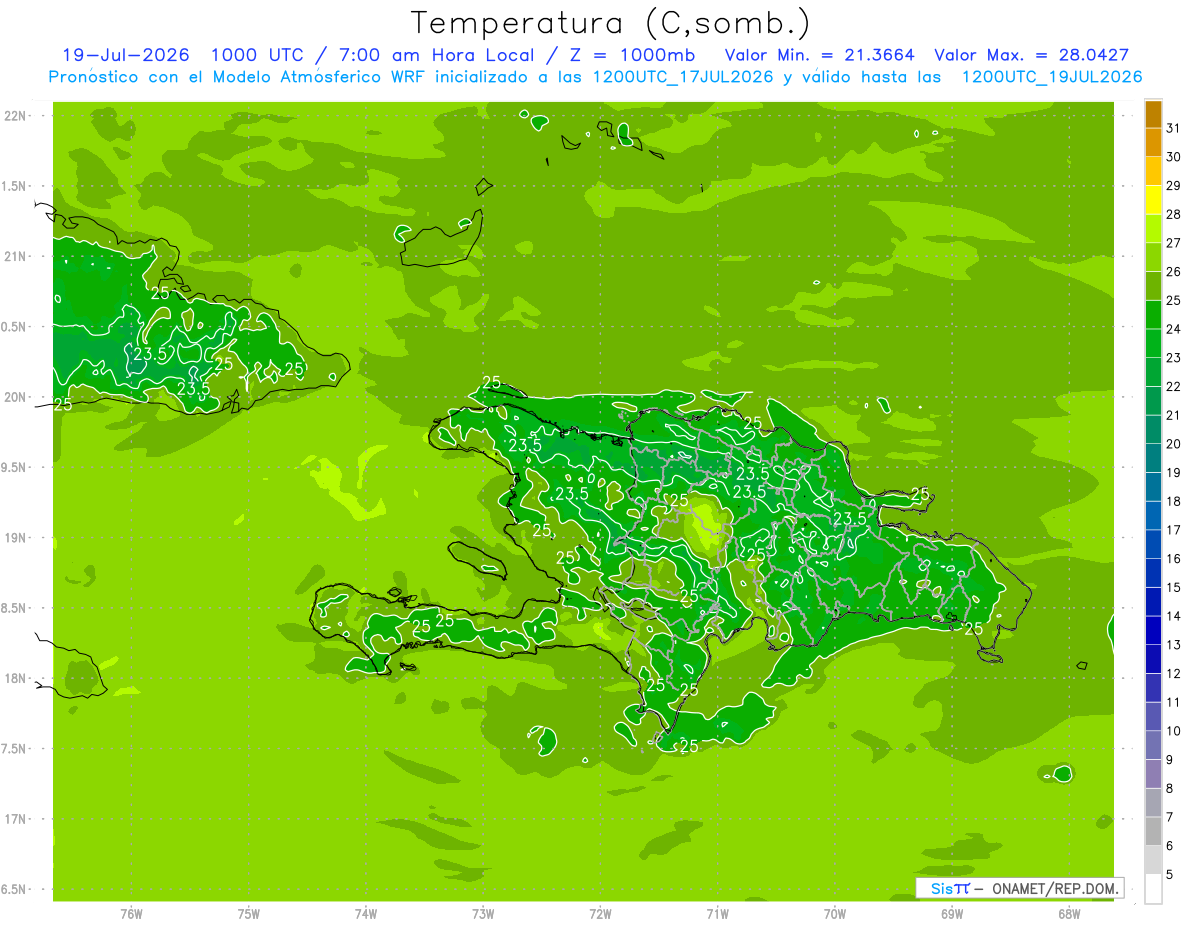Screen dimensions: 1200x927
Task: Click the "74W" longitude axis label
Action: tap(366, 914)
